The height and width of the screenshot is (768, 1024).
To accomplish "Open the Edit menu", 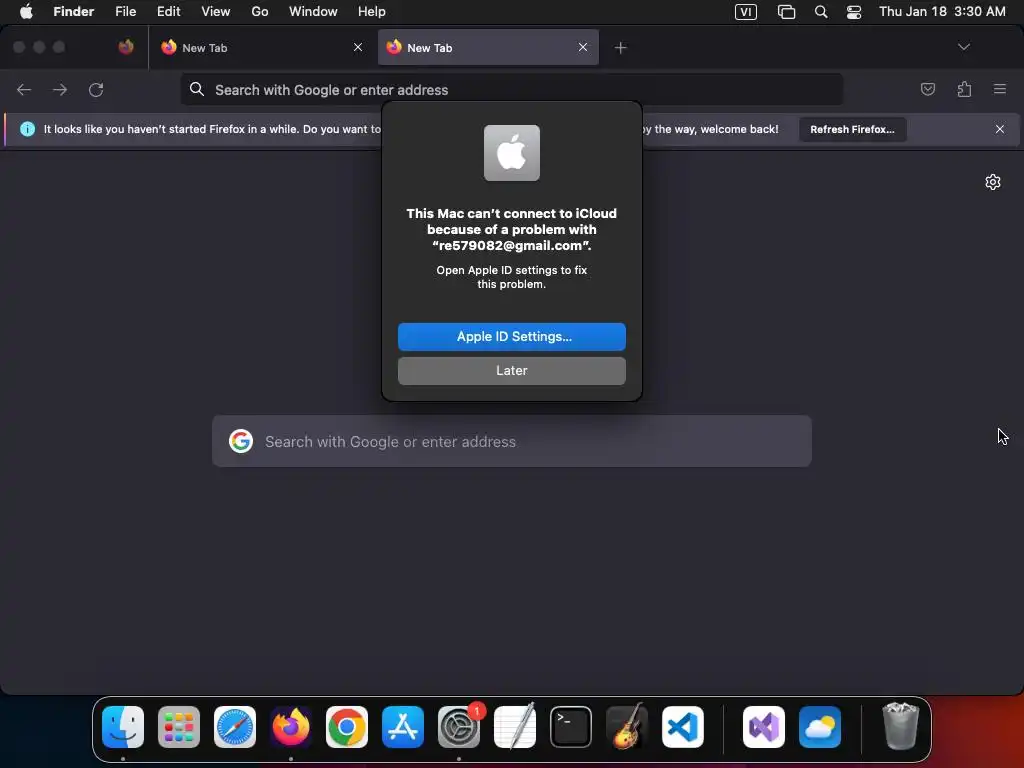I will pyautogui.click(x=168, y=11).
